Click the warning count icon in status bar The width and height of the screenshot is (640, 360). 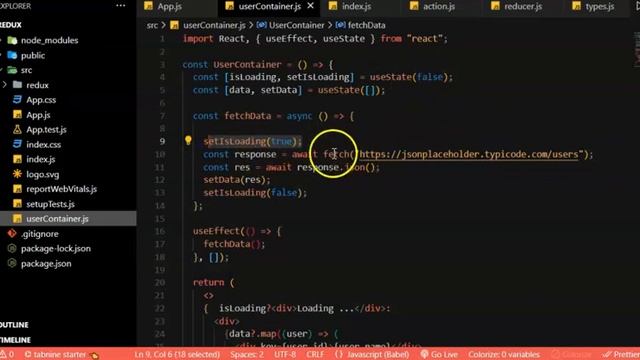[x=3, y=354]
